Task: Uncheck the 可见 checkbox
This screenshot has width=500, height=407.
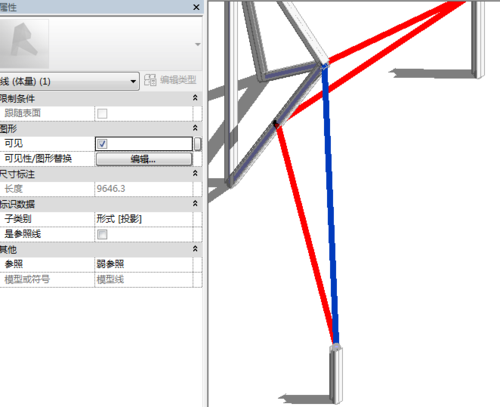Action: [x=102, y=144]
